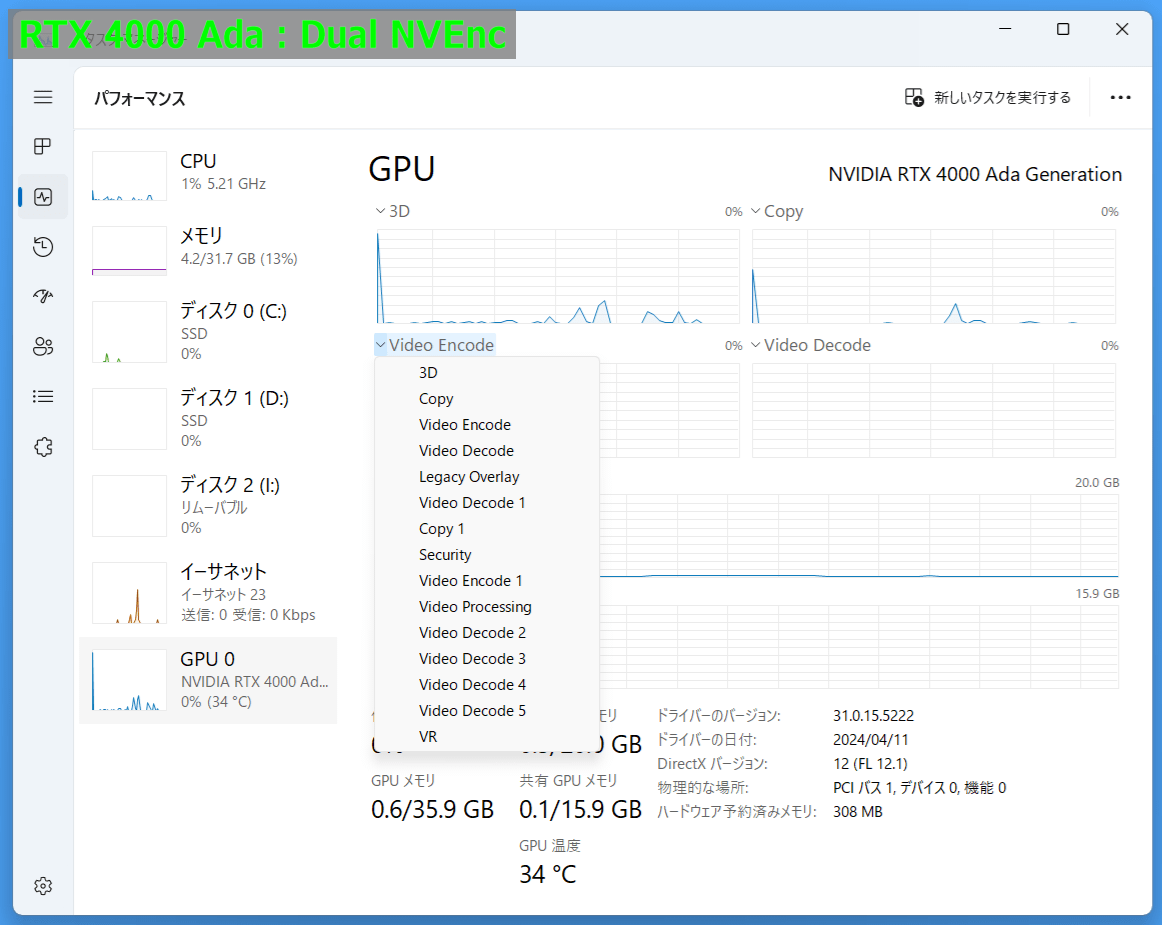
Task: Choose Video Decode 1 from the list
Action: pos(487,503)
